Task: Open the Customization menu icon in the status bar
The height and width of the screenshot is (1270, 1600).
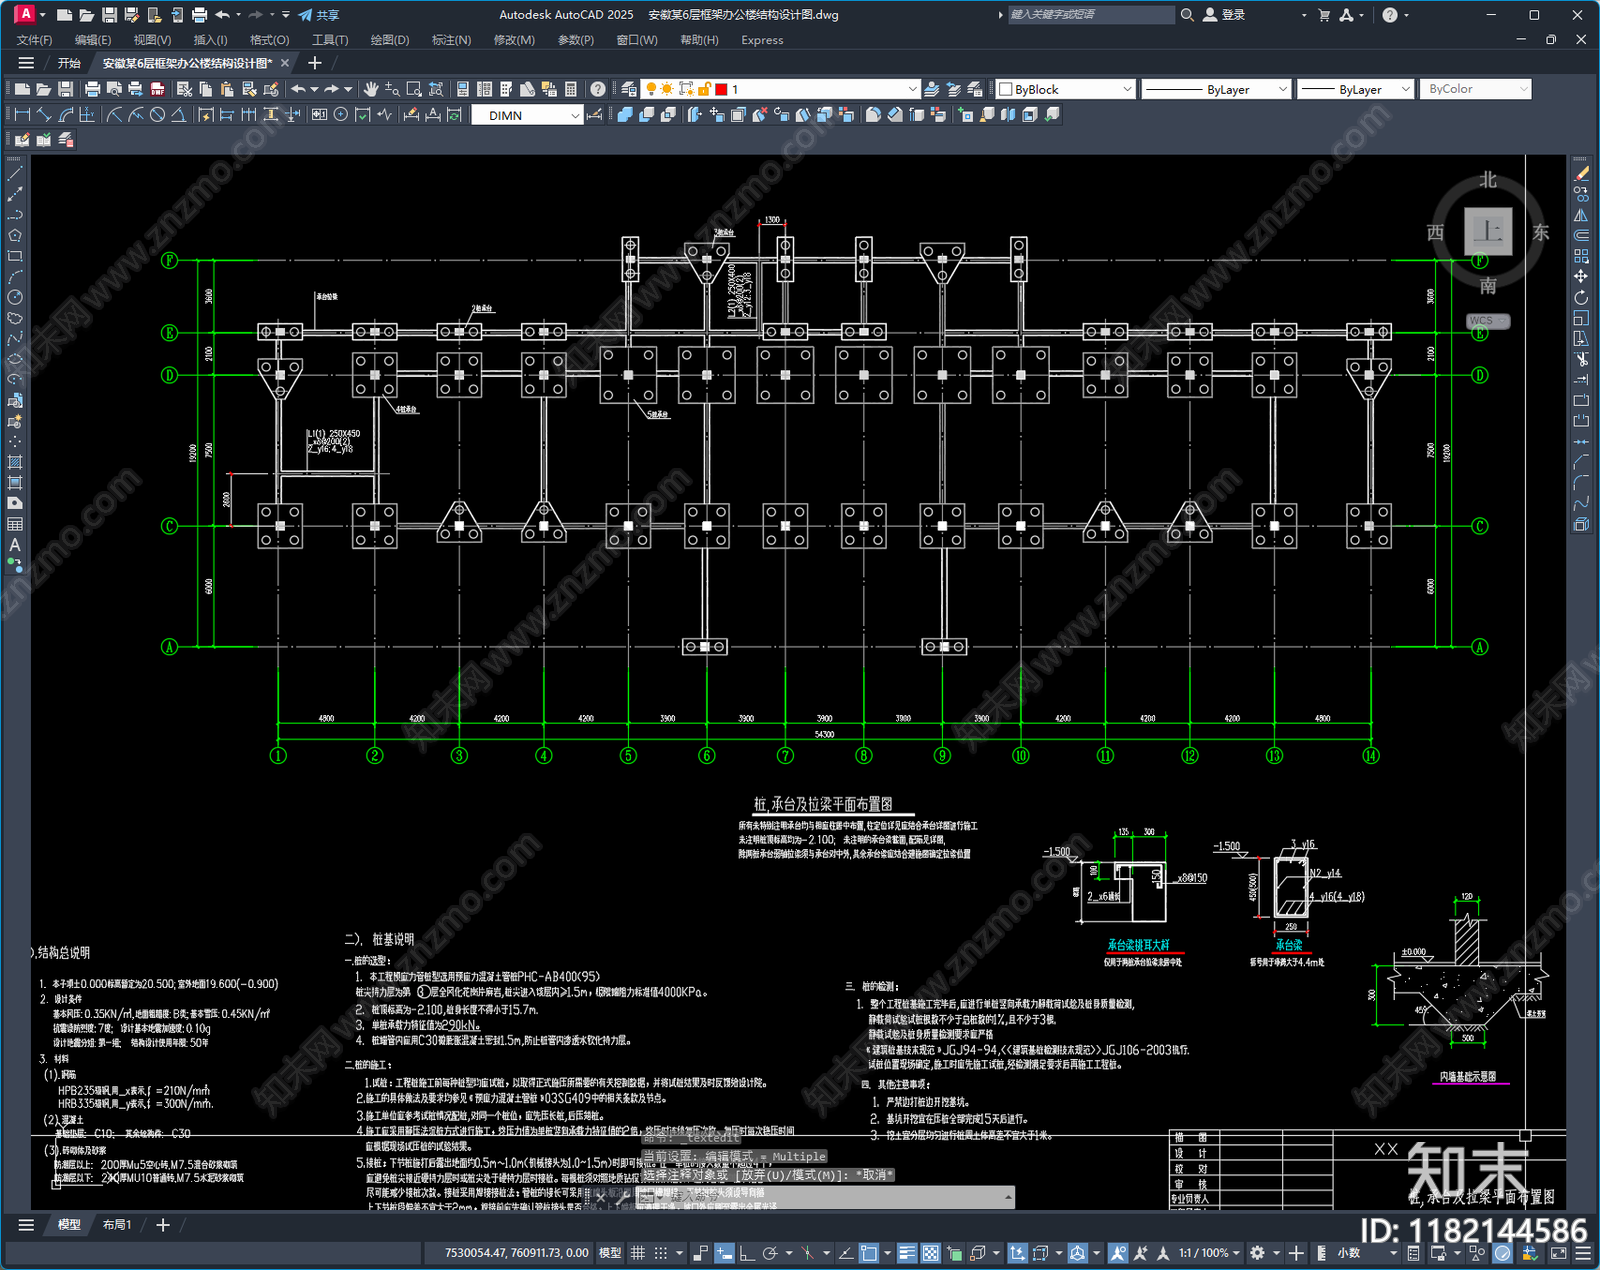Action: [1583, 1253]
